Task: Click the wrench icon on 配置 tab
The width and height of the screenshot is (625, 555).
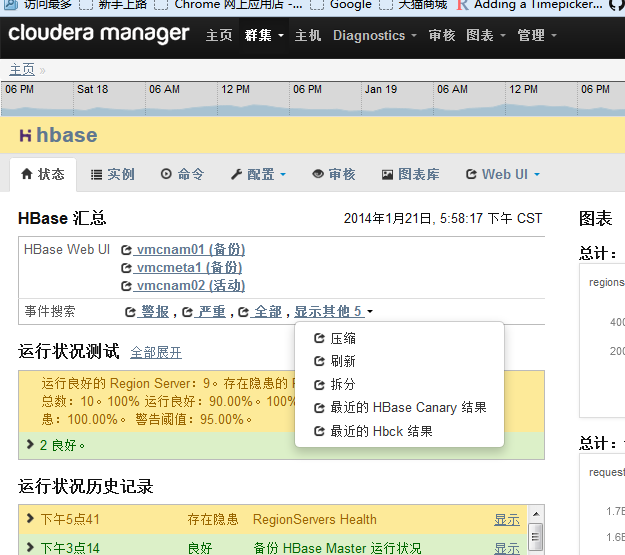Action: [236, 174]
